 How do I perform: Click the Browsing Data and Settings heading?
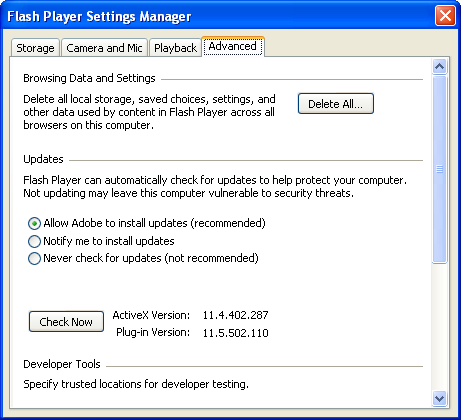(89, 78)
